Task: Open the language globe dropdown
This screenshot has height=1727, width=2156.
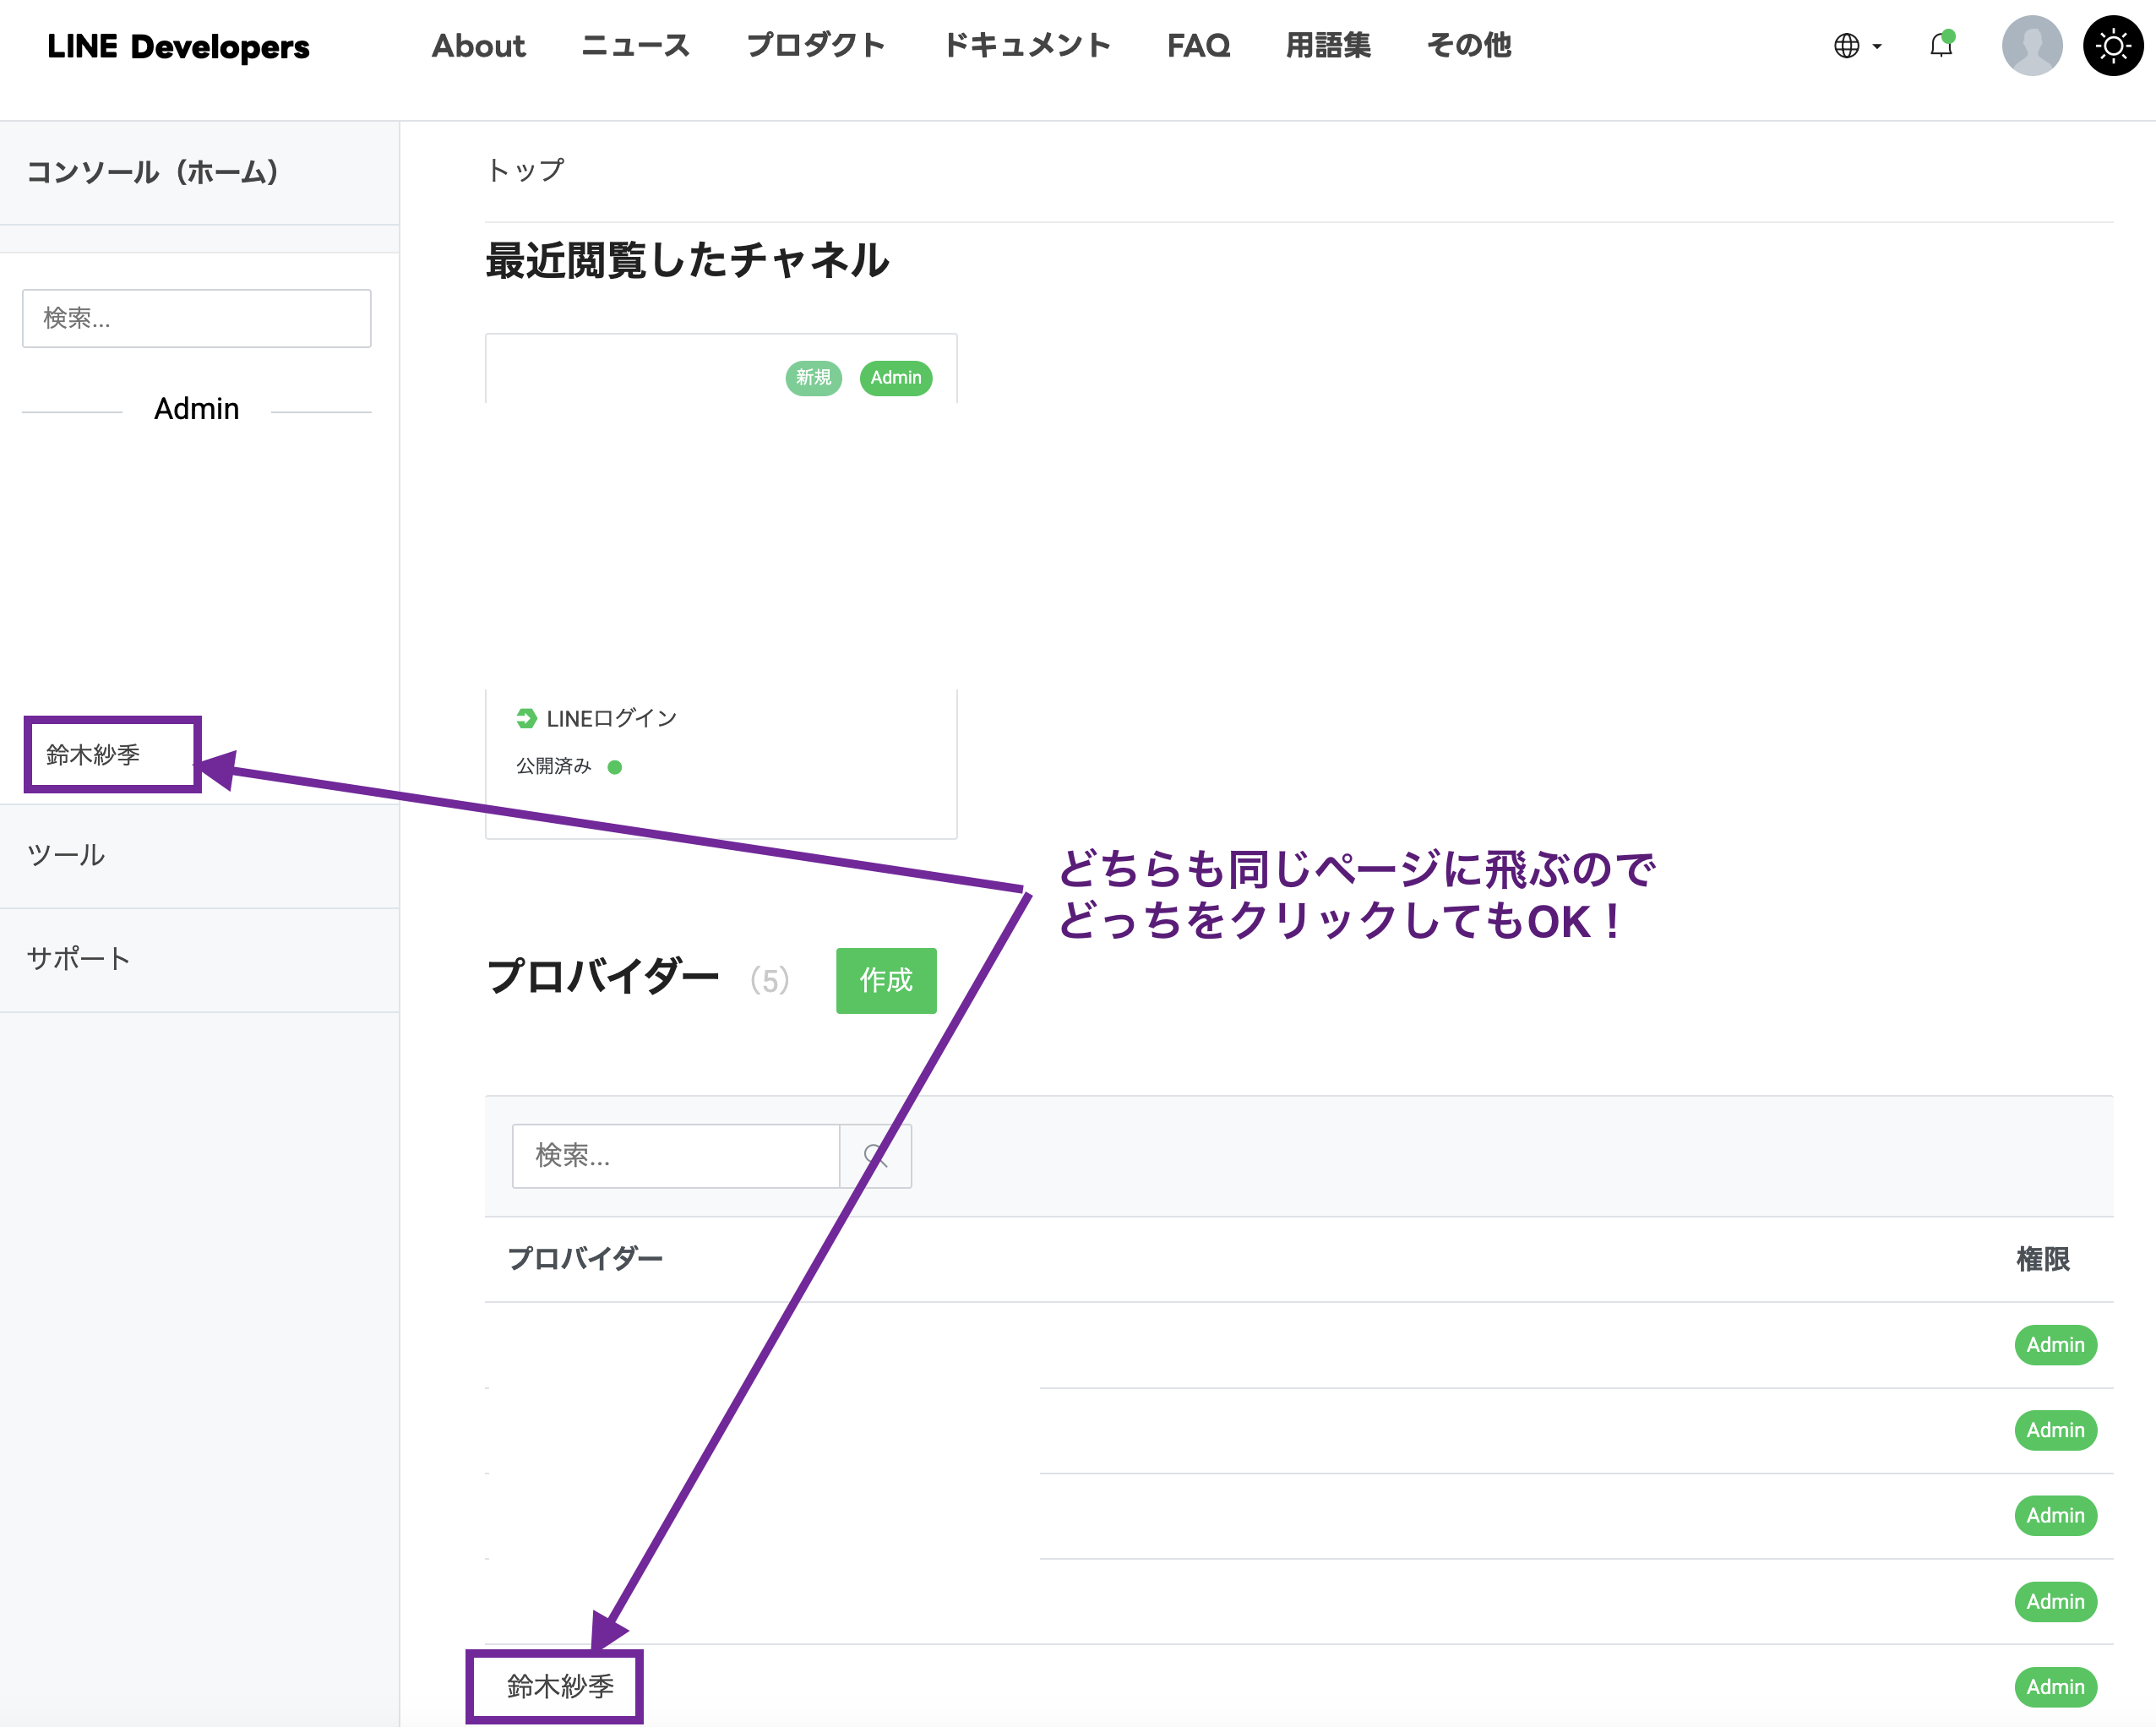Action: (x=1857, y=46)
